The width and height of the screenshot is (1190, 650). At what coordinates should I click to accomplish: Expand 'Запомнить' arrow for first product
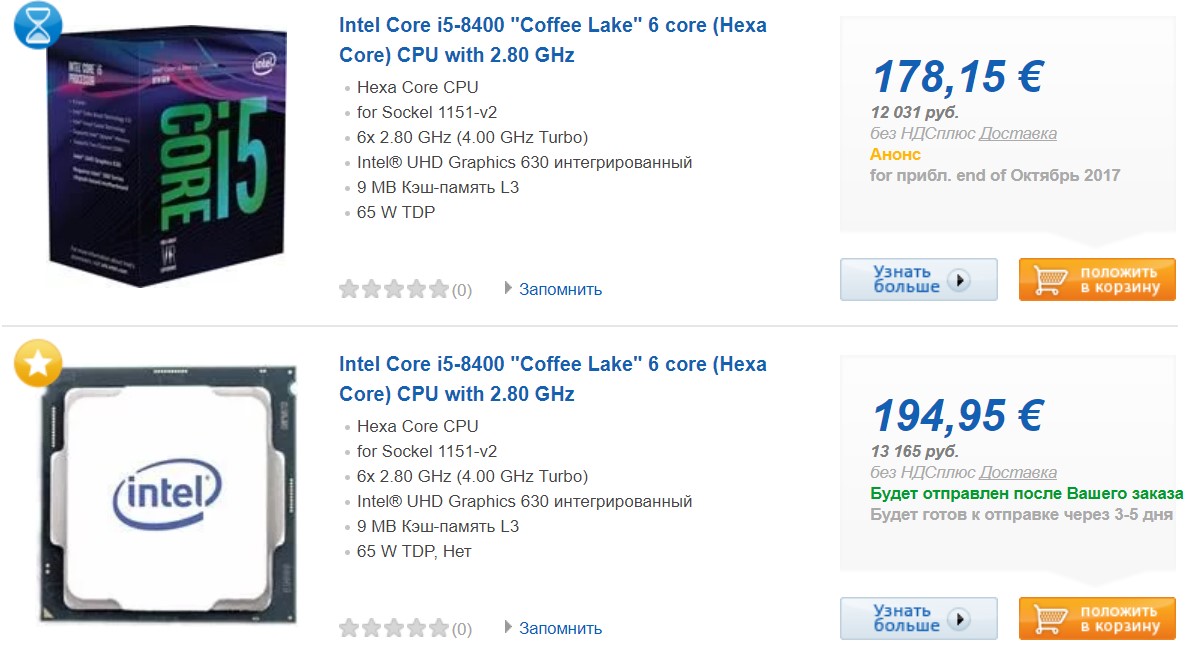[x=509, y=289]
